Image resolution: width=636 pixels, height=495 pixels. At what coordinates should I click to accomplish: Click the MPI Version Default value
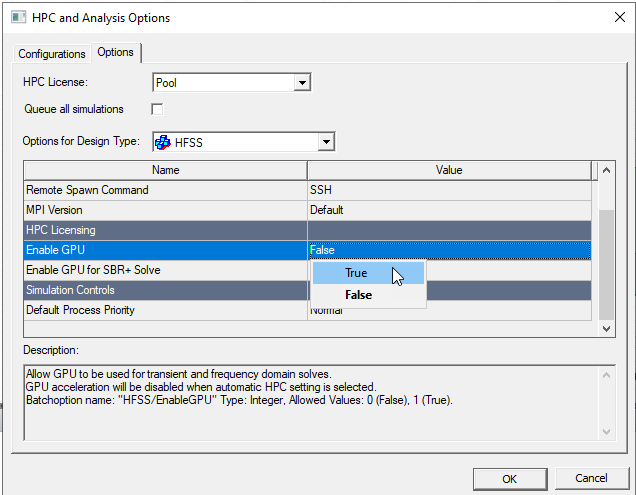(x=326, y=210)
